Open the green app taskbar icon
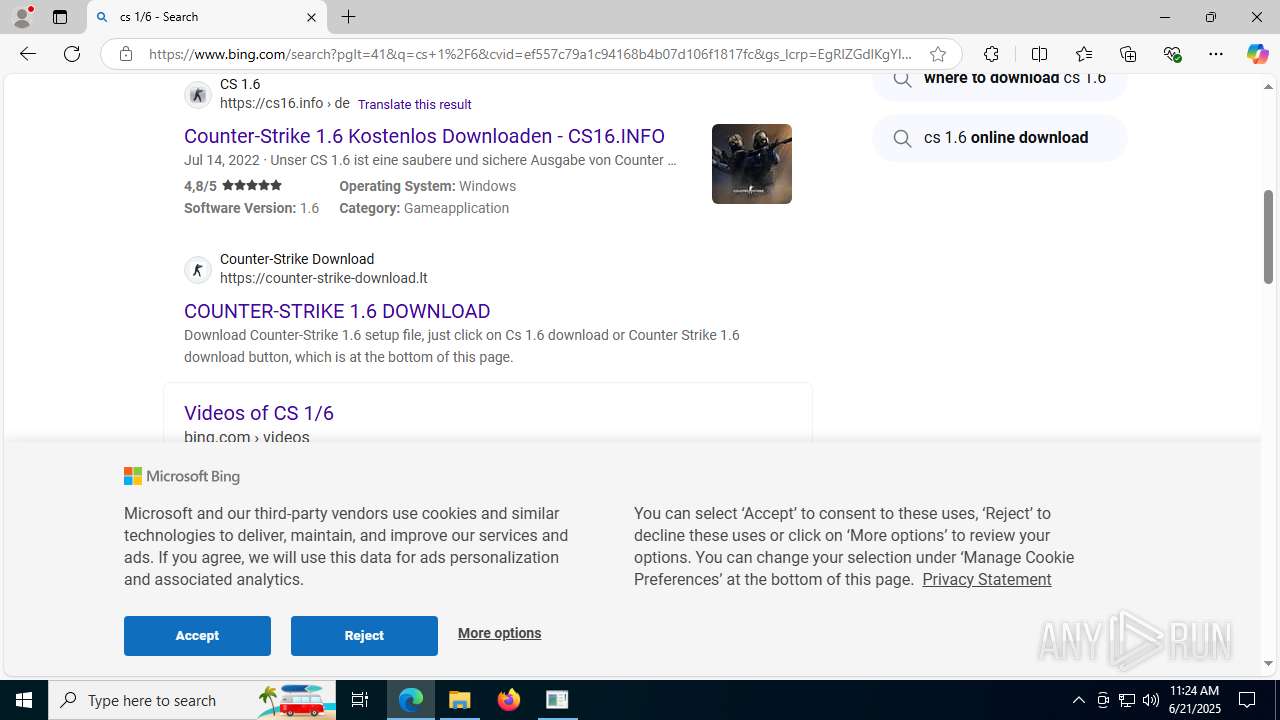 pos(557,700)
